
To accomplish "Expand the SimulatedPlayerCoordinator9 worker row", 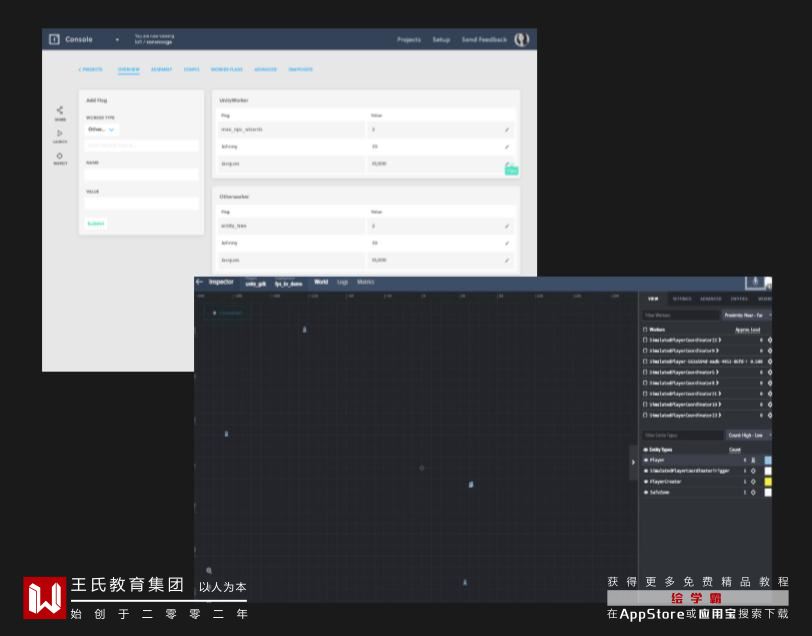I will pyautogui.click(x=718, y=351).
